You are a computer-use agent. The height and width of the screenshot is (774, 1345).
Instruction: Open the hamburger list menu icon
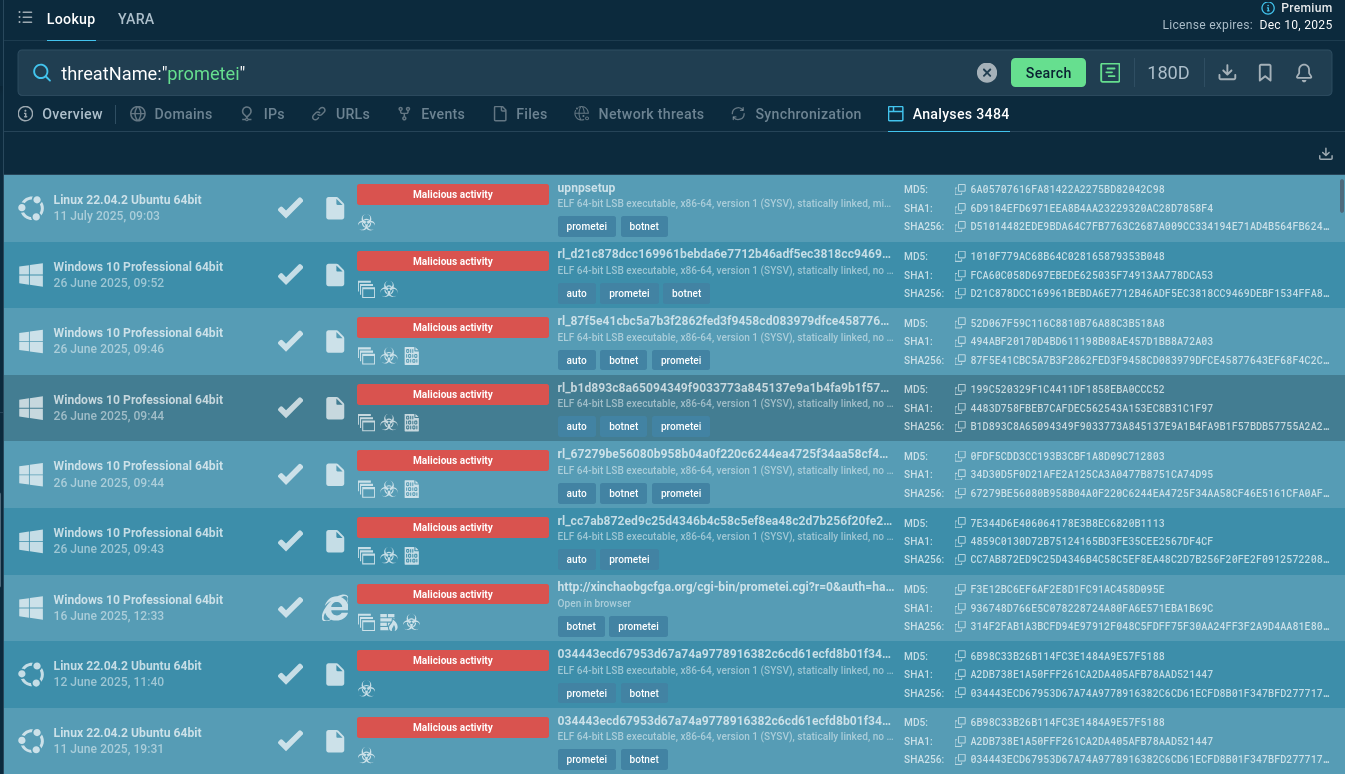(x=25, y=18)
